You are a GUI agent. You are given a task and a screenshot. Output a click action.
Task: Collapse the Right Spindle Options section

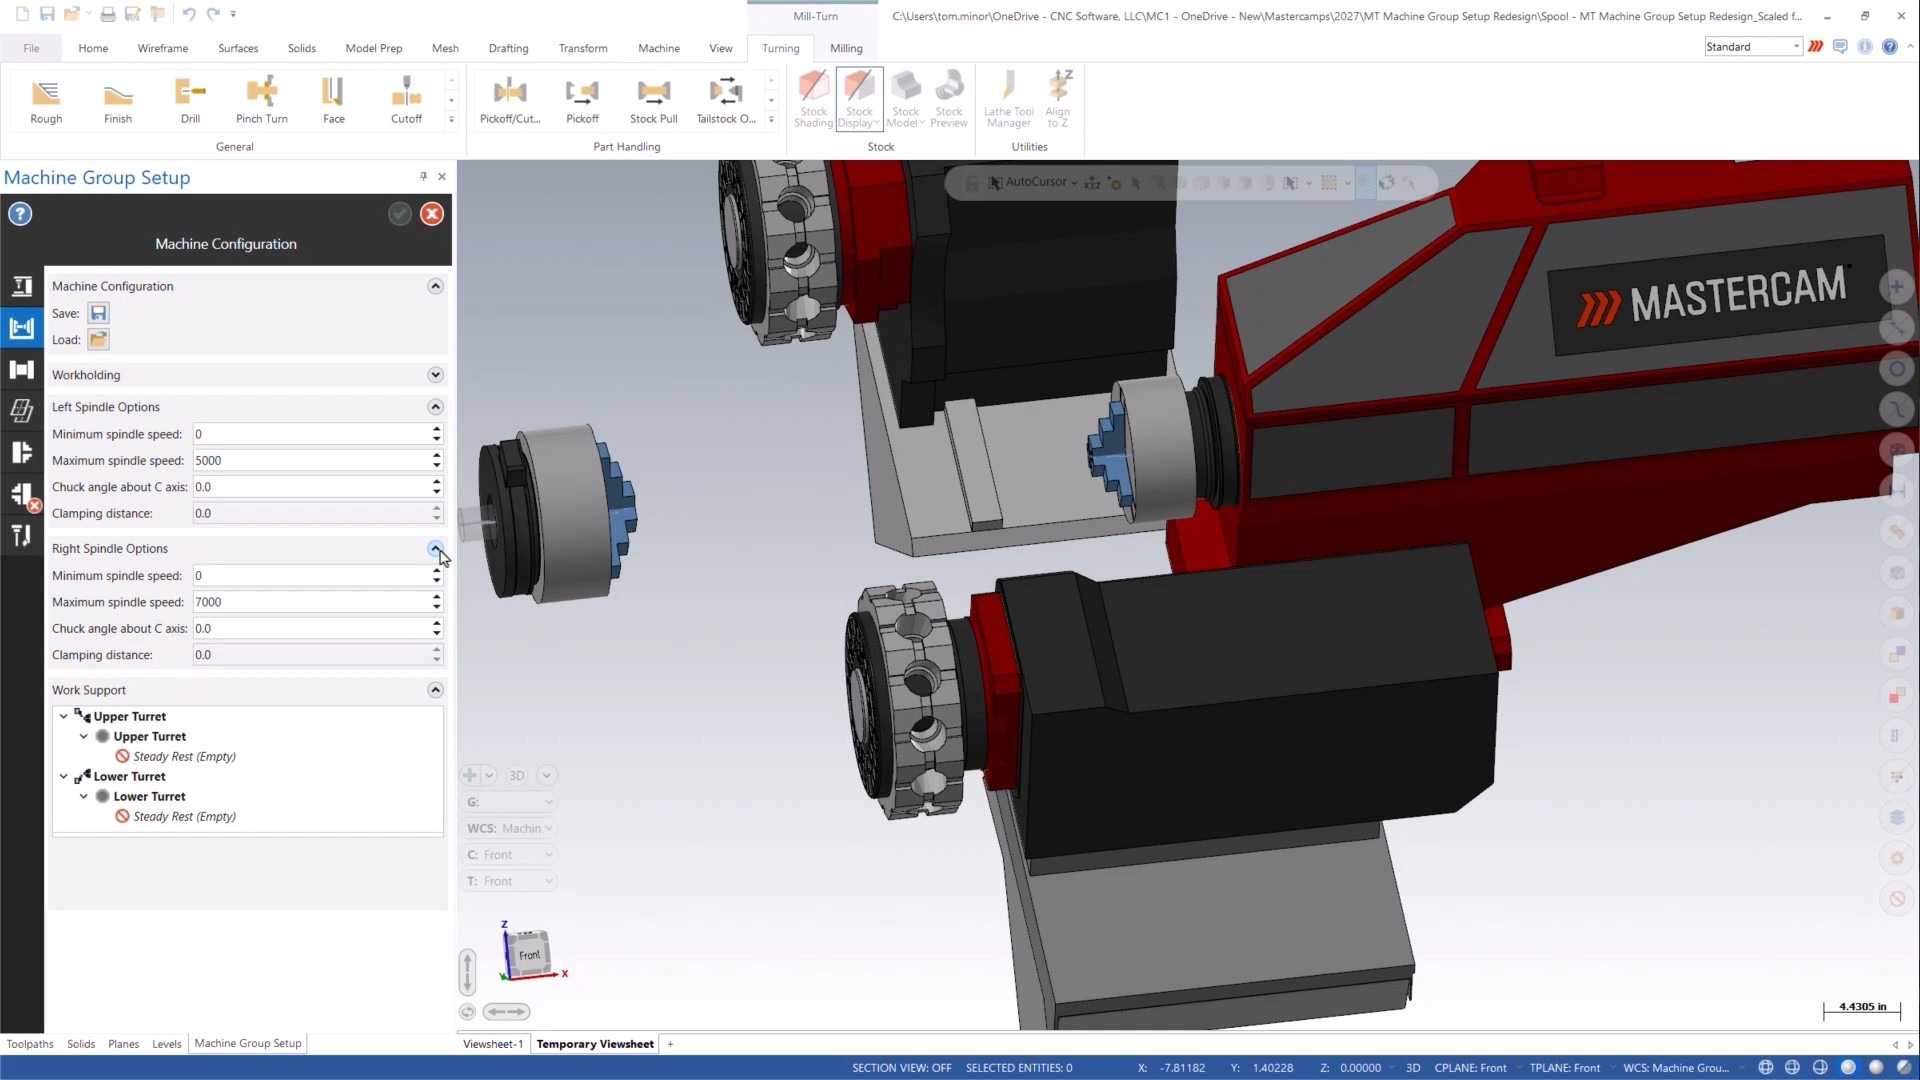[x=435, y=549]
